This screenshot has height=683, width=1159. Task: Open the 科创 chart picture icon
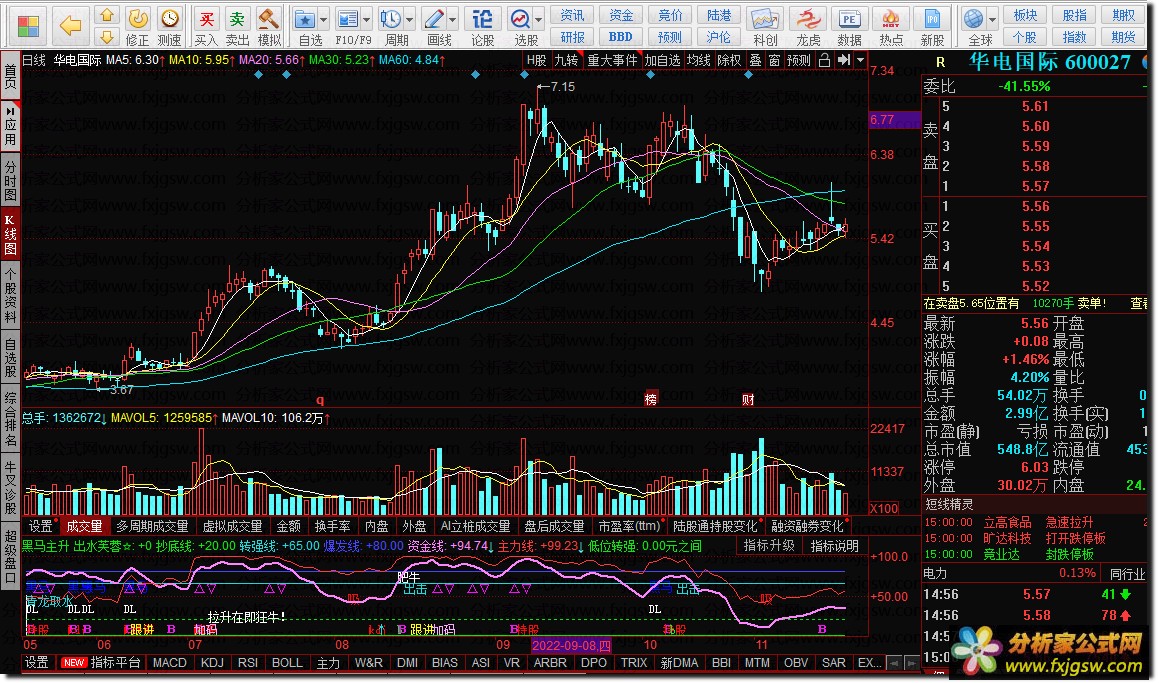(764, 18)
